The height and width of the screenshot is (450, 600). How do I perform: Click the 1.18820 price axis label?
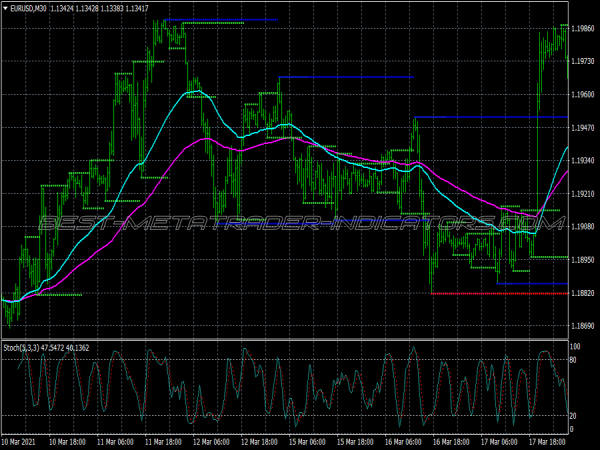[x=583, y=293]
